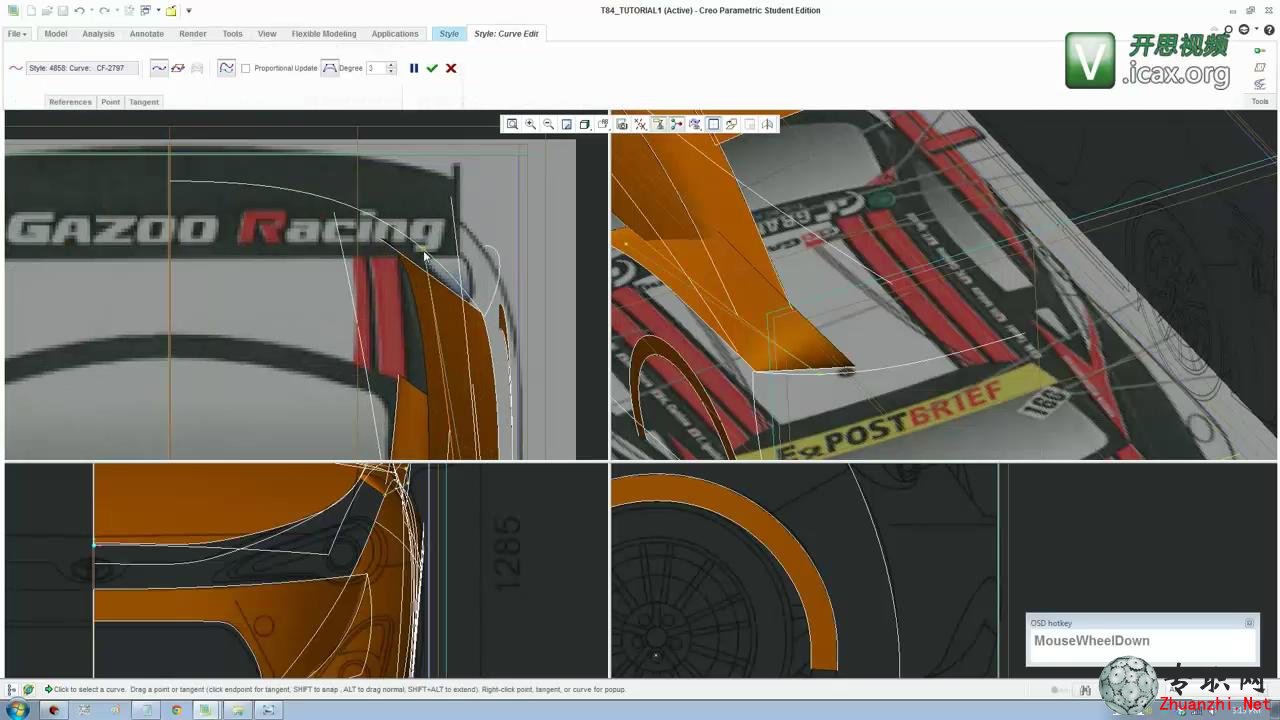This screenshot has height=720, width=1280.
Task: Open the Undo history dropdown arrow
Action: (x=92, y=11)
